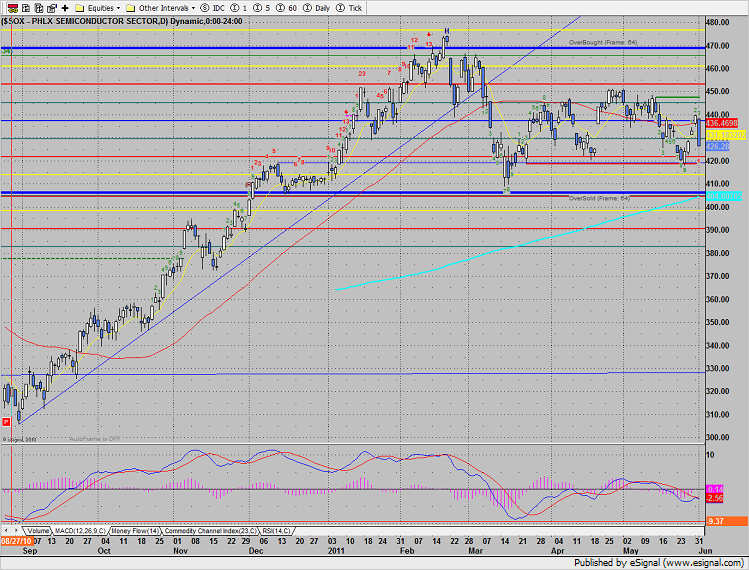Switch to Money Flow(14) tab
749x570 pixels.
135,531
